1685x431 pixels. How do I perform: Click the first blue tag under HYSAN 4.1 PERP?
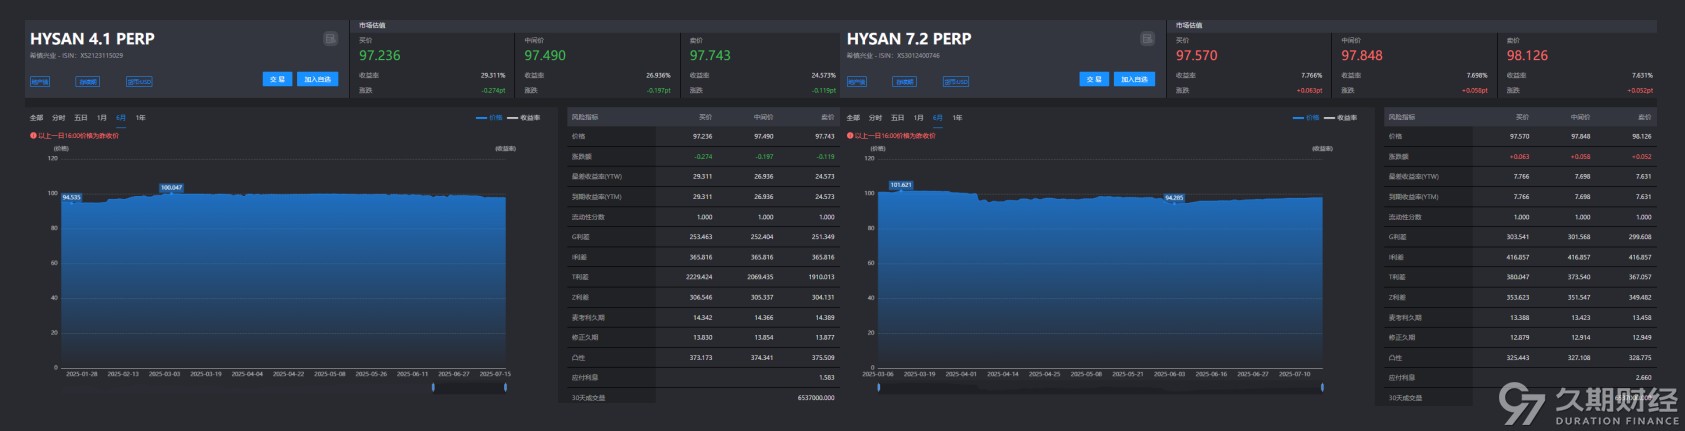[x=39, y=82]
